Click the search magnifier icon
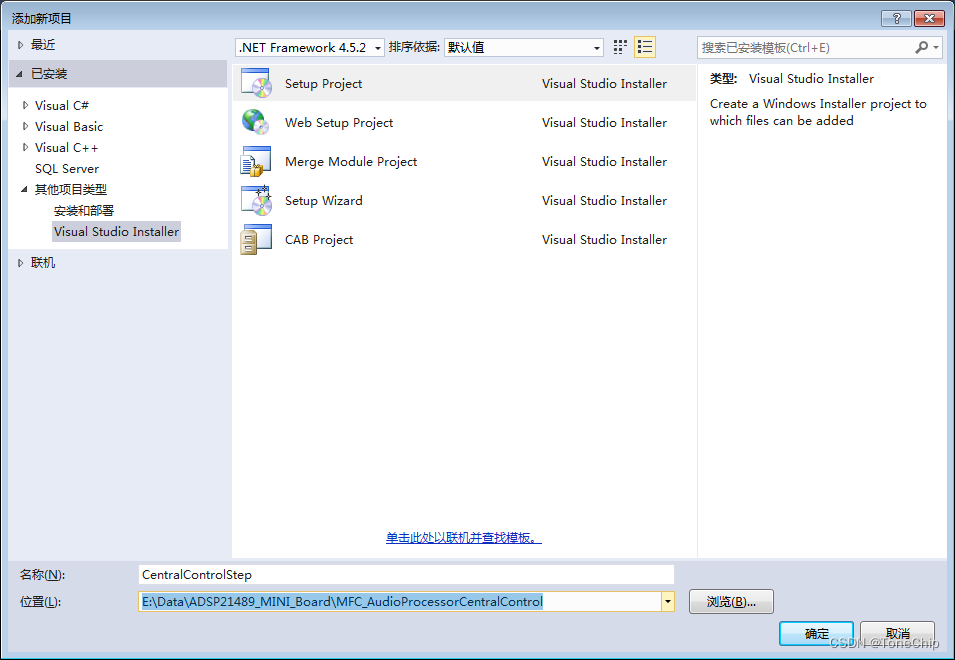The image size is (955, 660). coord(921,46)
